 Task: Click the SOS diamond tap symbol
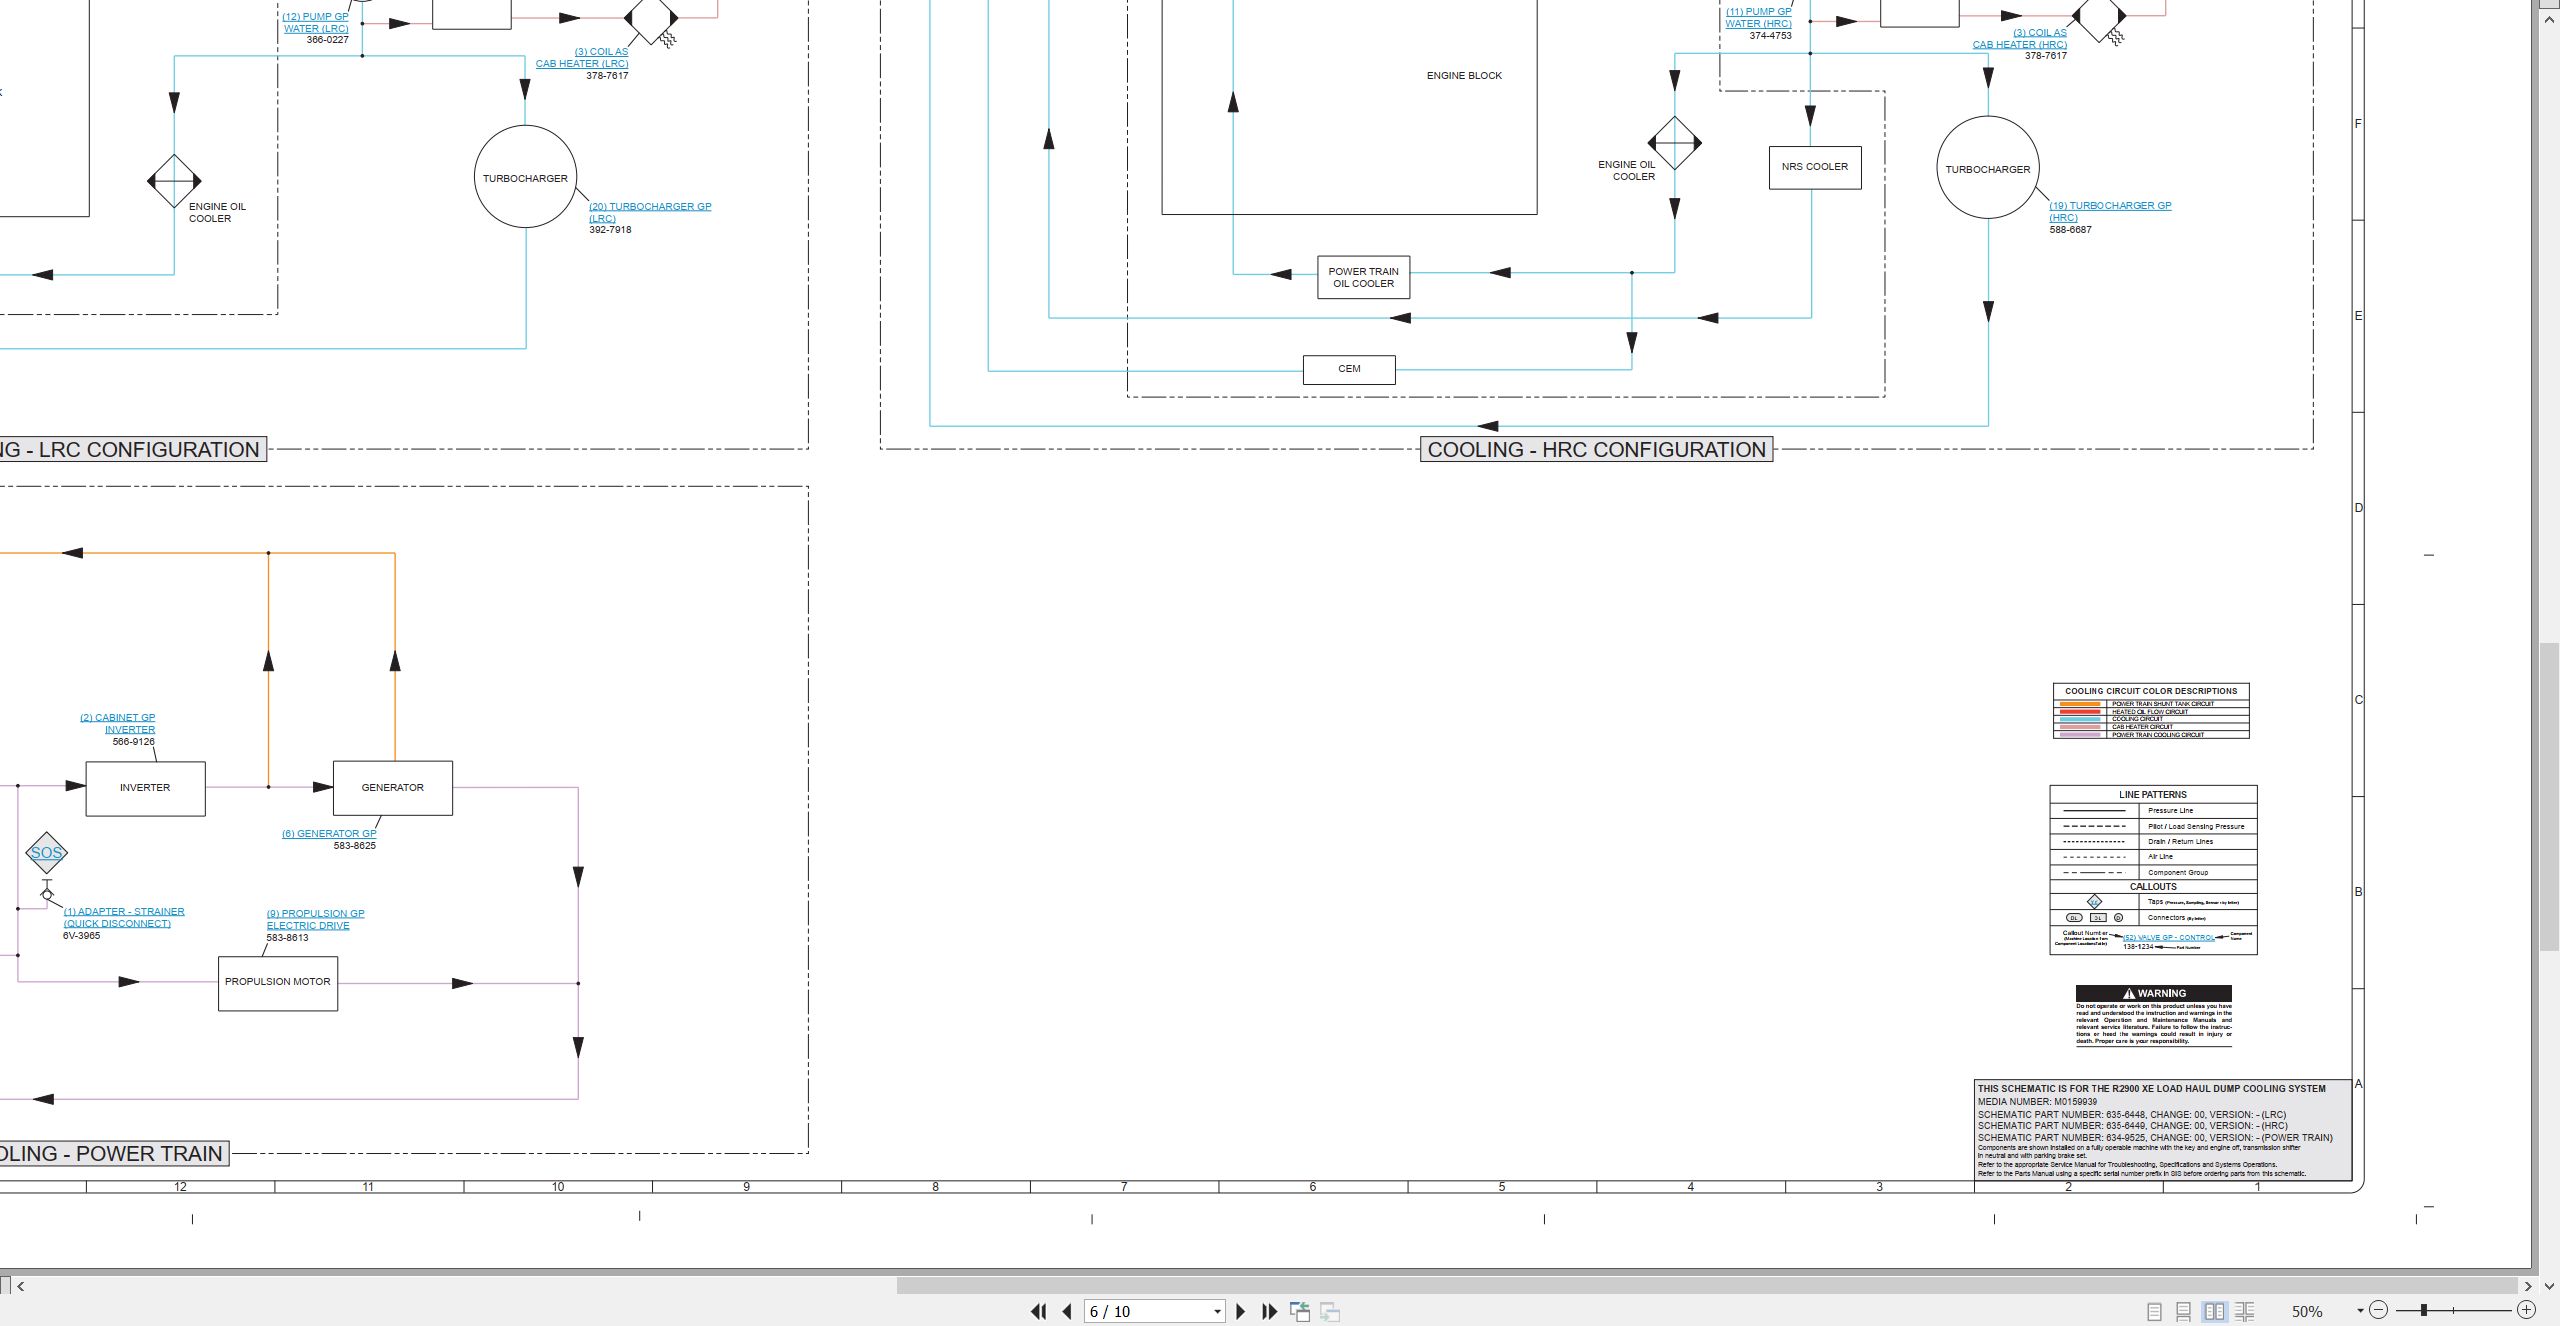(46, 853)
